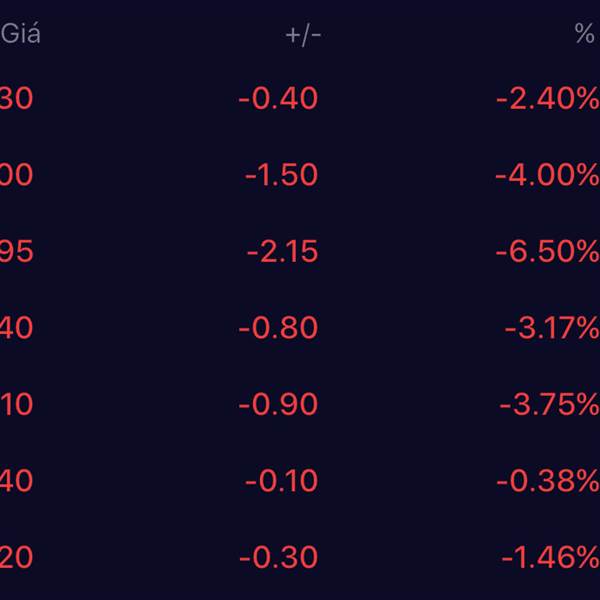Tap the -0.38% percent value
Image resolution: width=600 pixels, height=600 pixels.
[x=549, y=481]
